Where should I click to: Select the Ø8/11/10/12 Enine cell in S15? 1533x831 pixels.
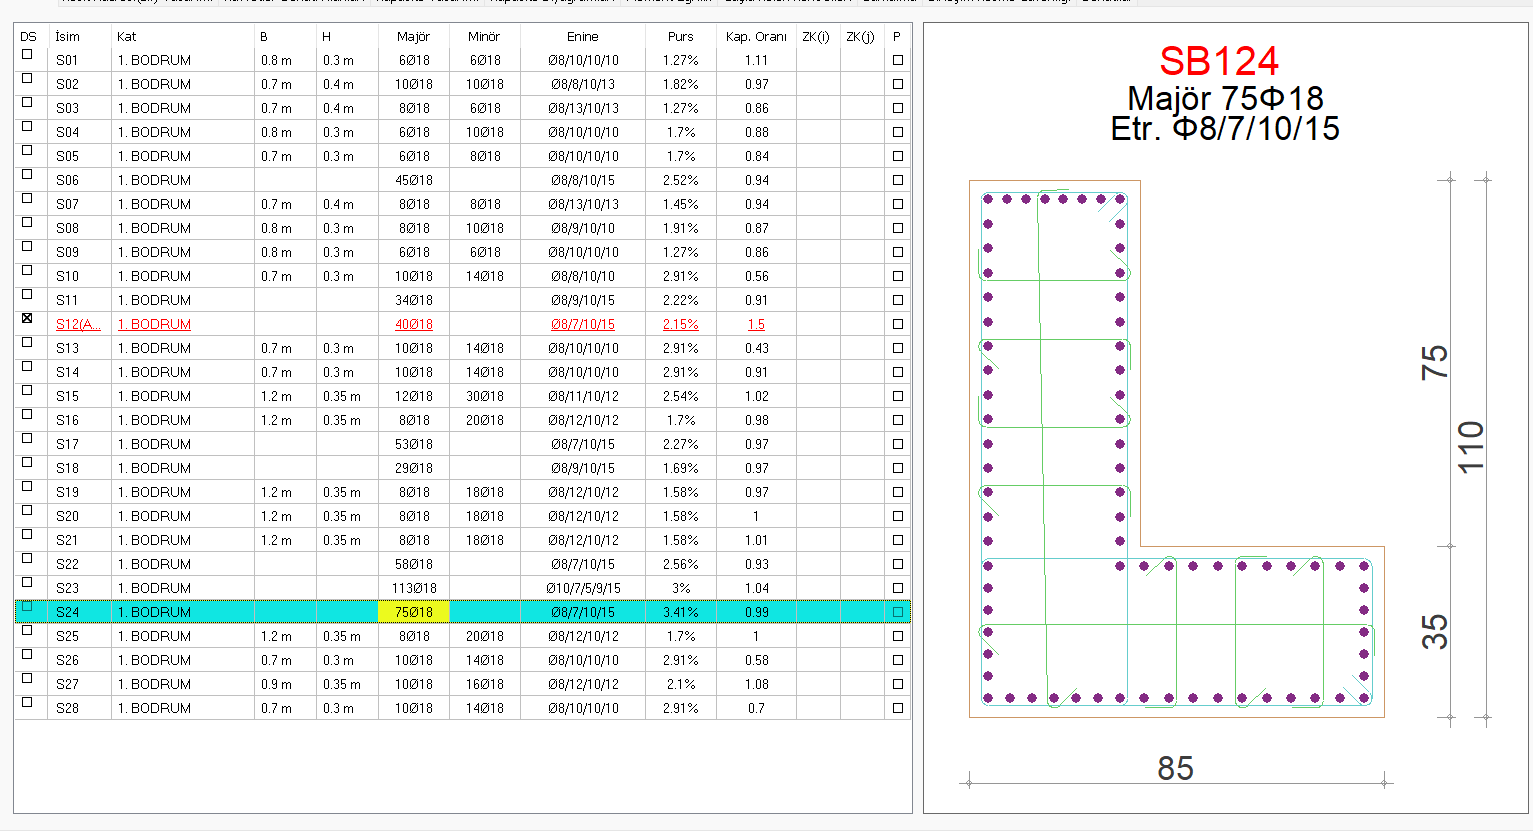point(583,396)
